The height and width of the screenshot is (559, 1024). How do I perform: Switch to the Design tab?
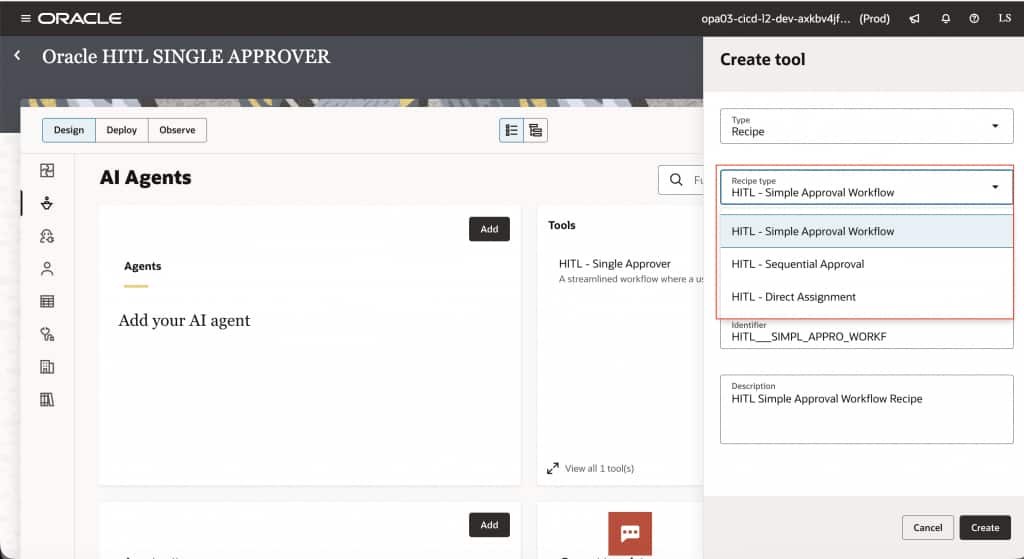[69, 130]
